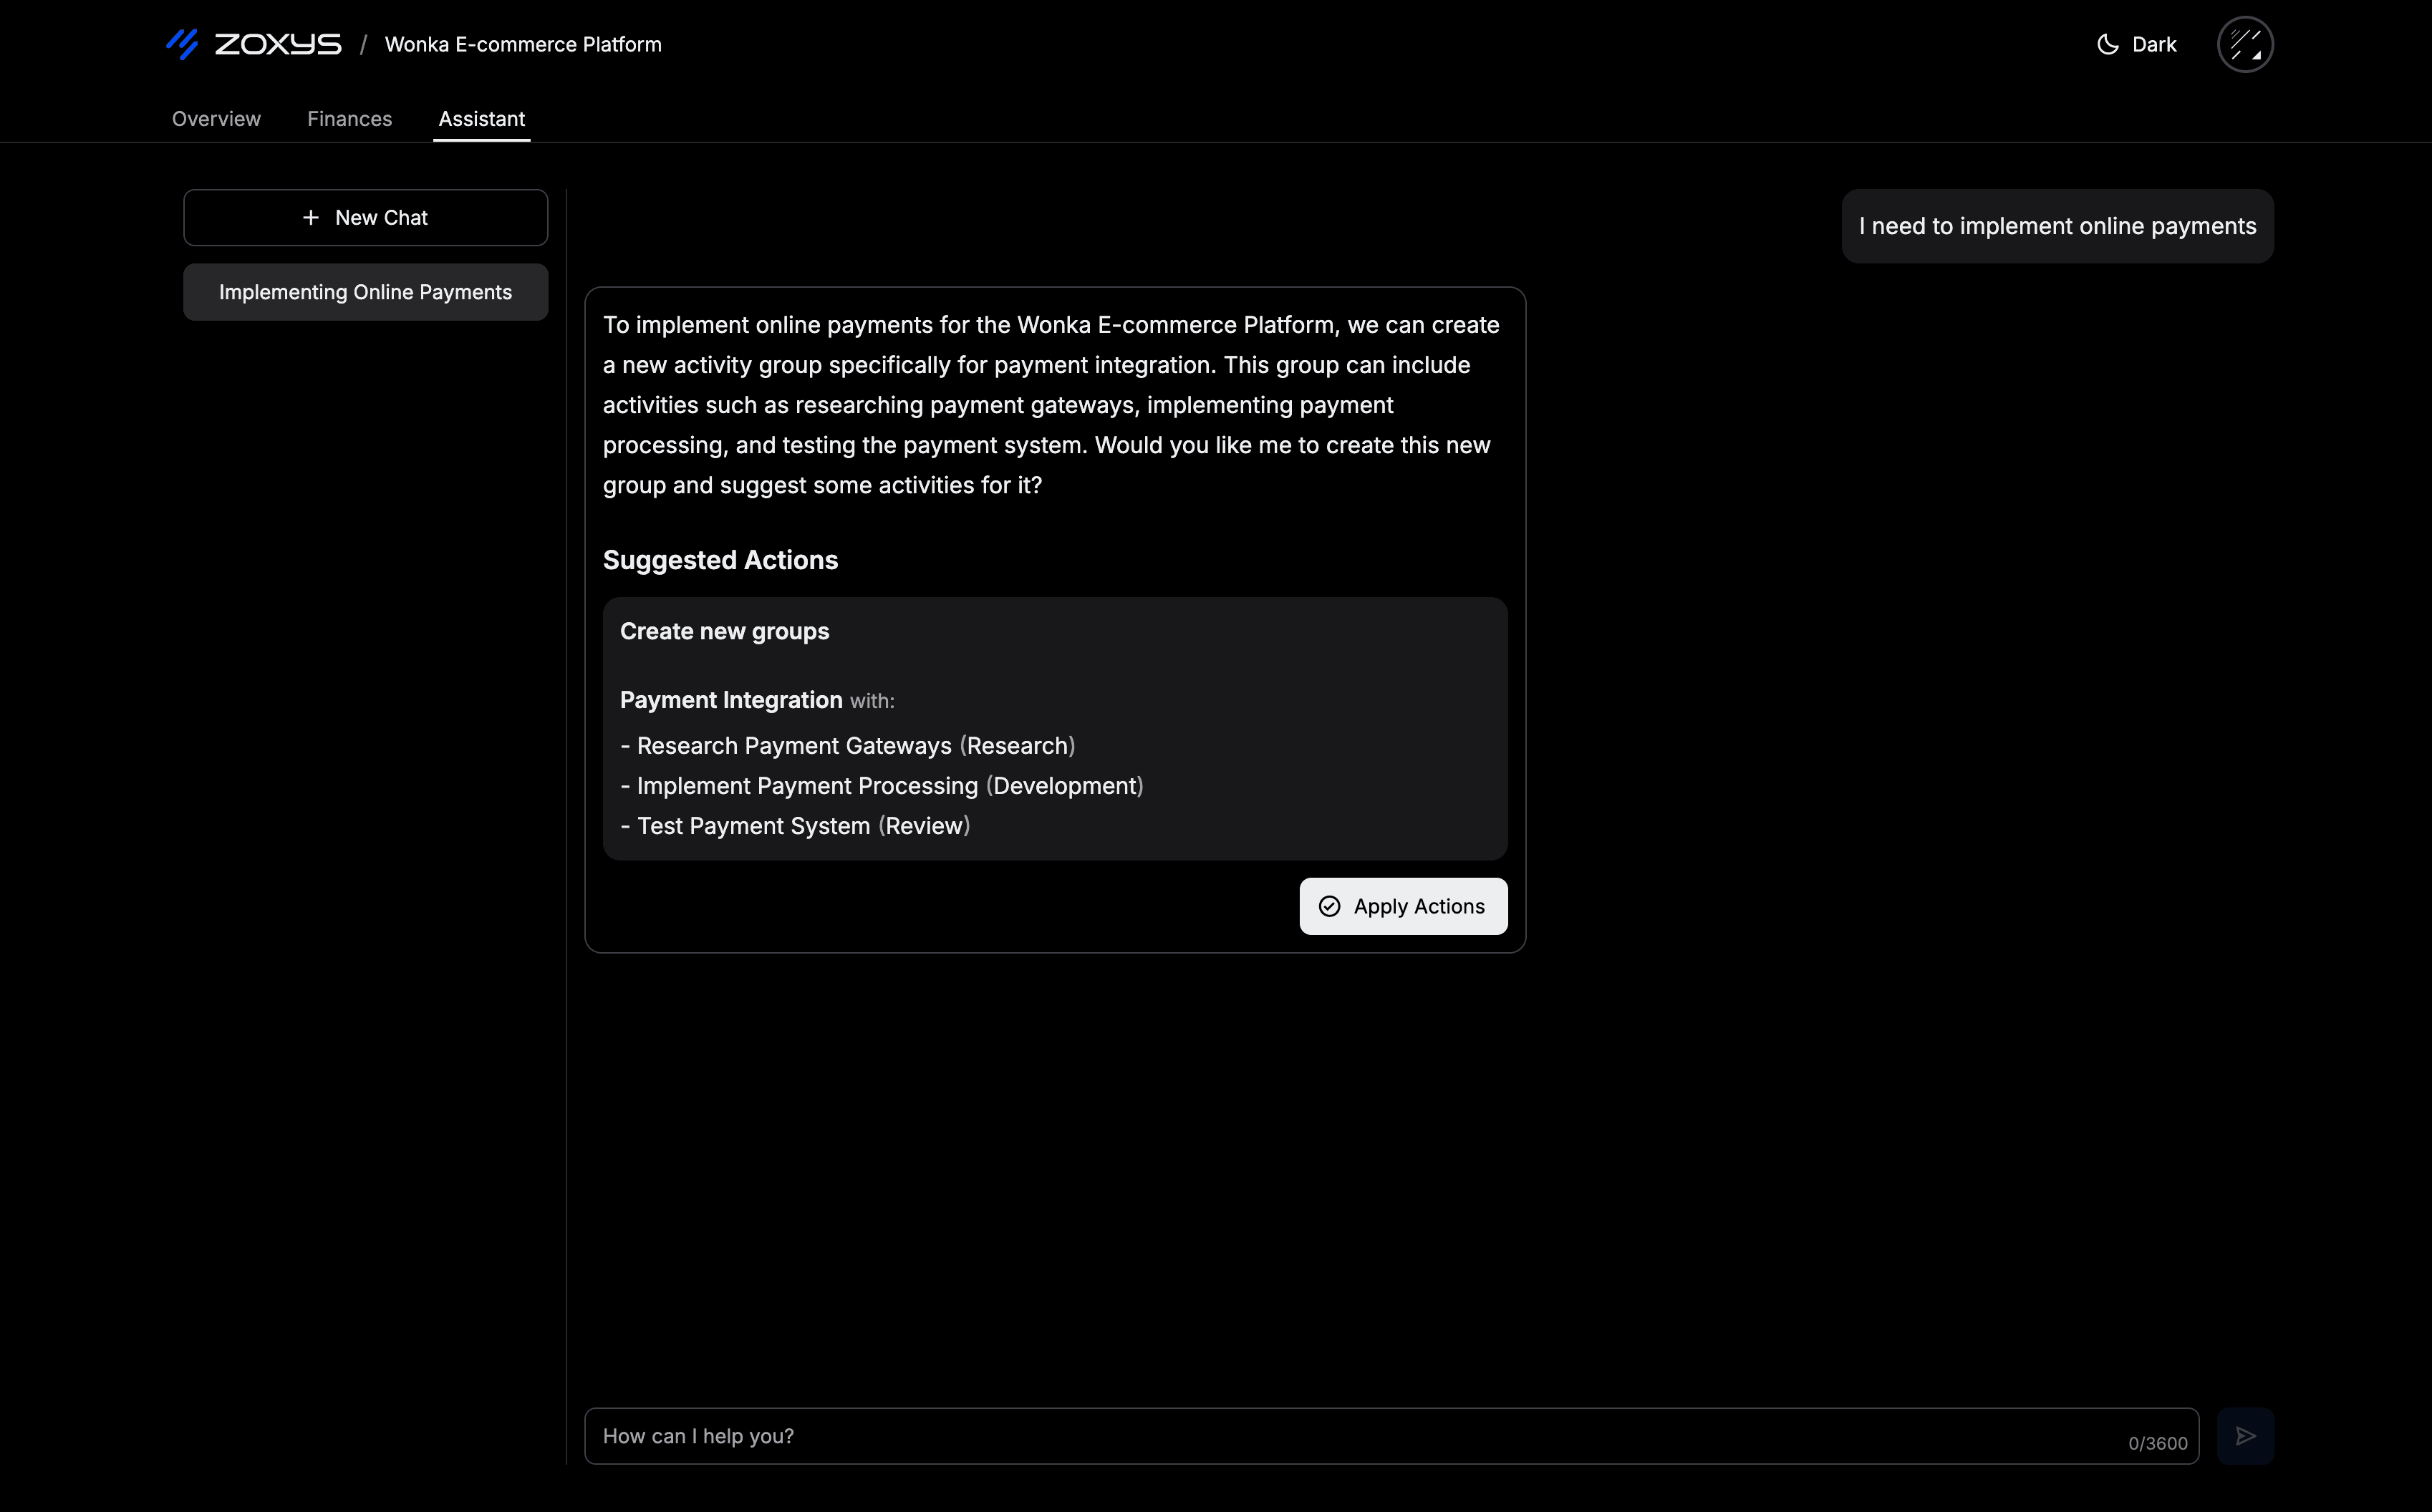Click the send message arrow icon
The height and width of the screenshot is (1512, 2432).
(2245, 1436)
